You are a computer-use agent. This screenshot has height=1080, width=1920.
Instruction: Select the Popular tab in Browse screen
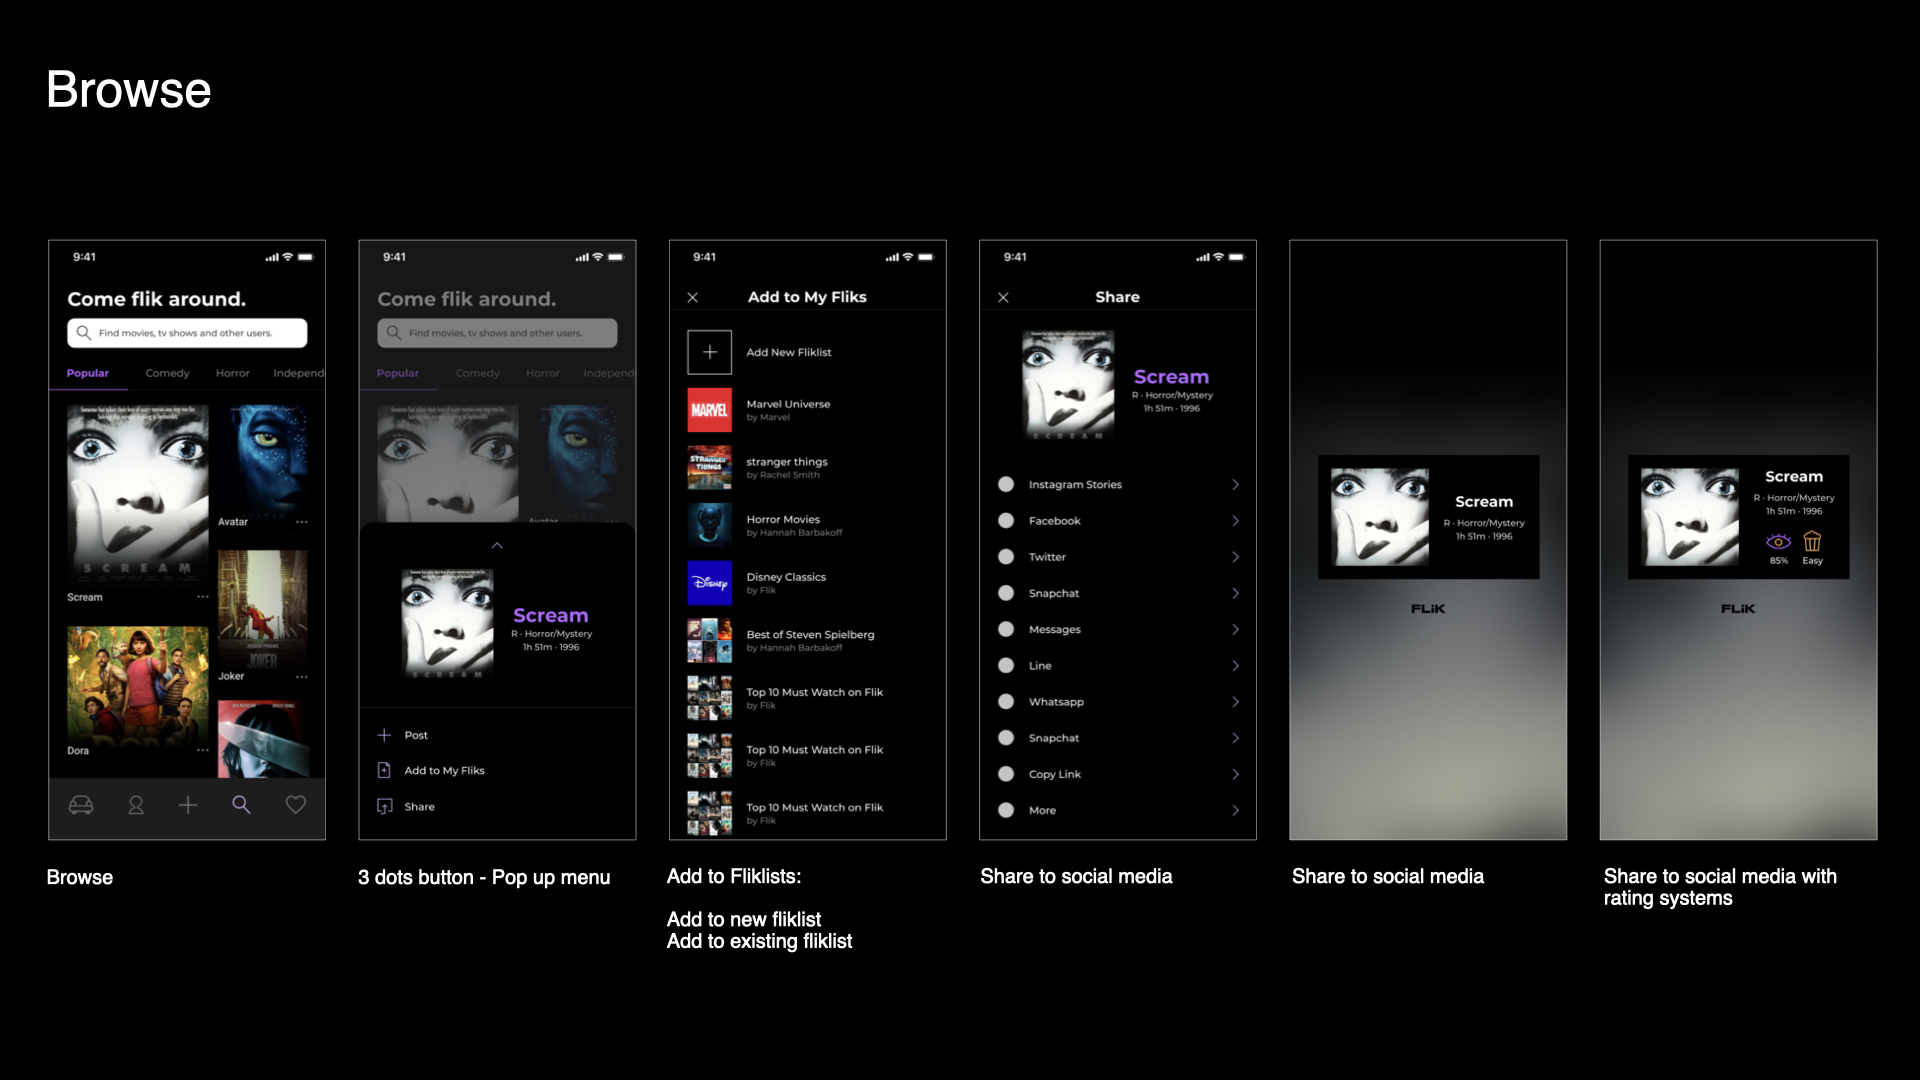[88, 373]
